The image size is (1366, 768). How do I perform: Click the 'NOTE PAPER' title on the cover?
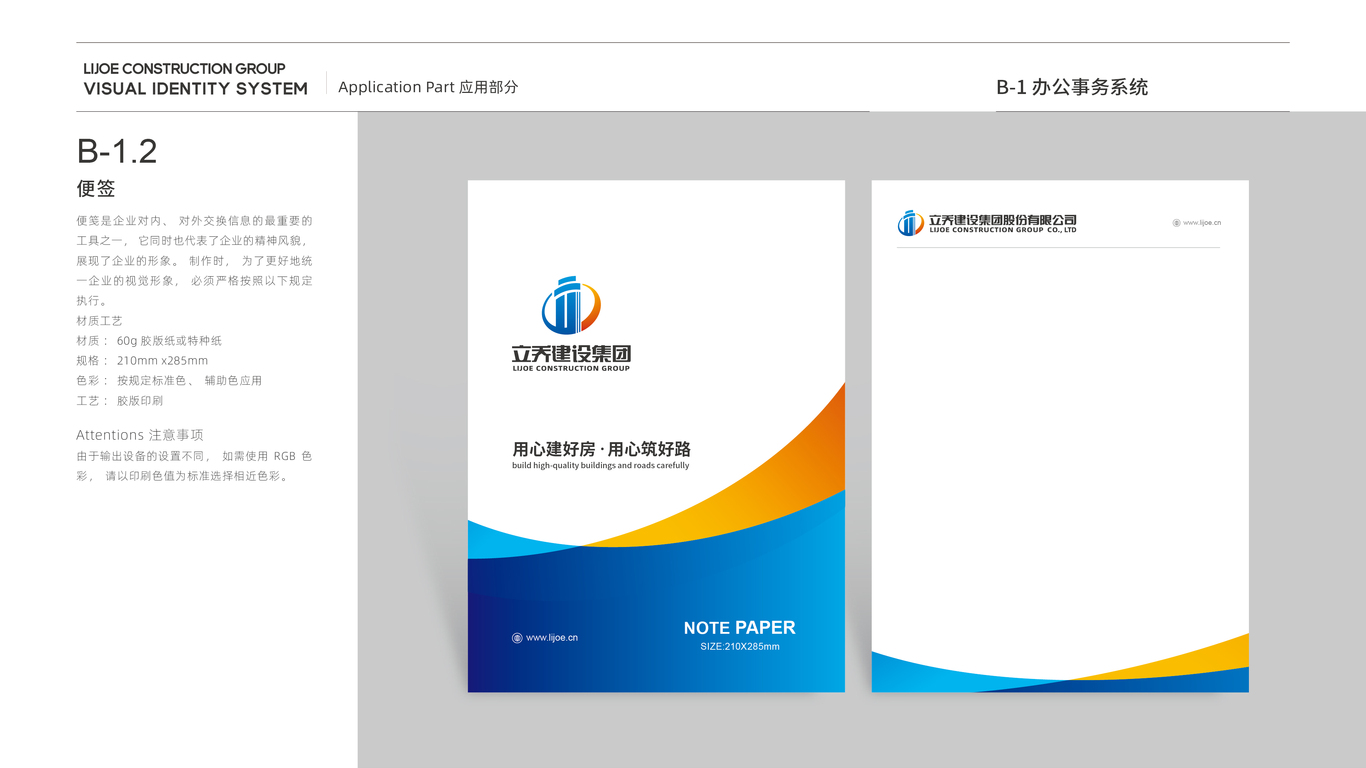point(740,628)
